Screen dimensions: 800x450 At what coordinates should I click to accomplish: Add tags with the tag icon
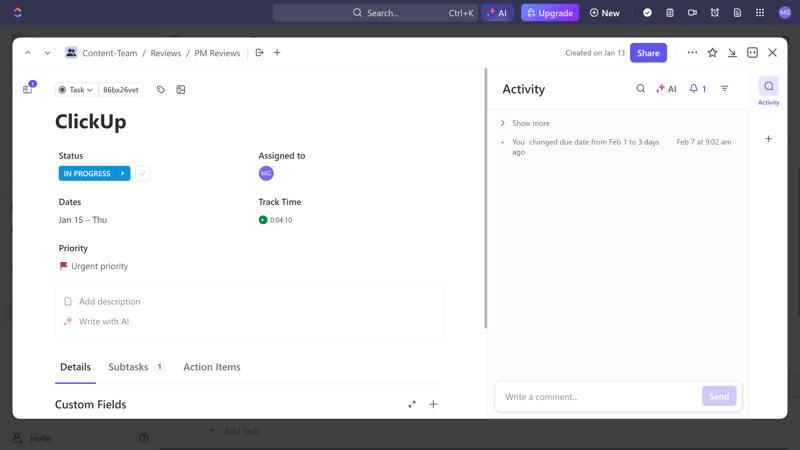161,90
